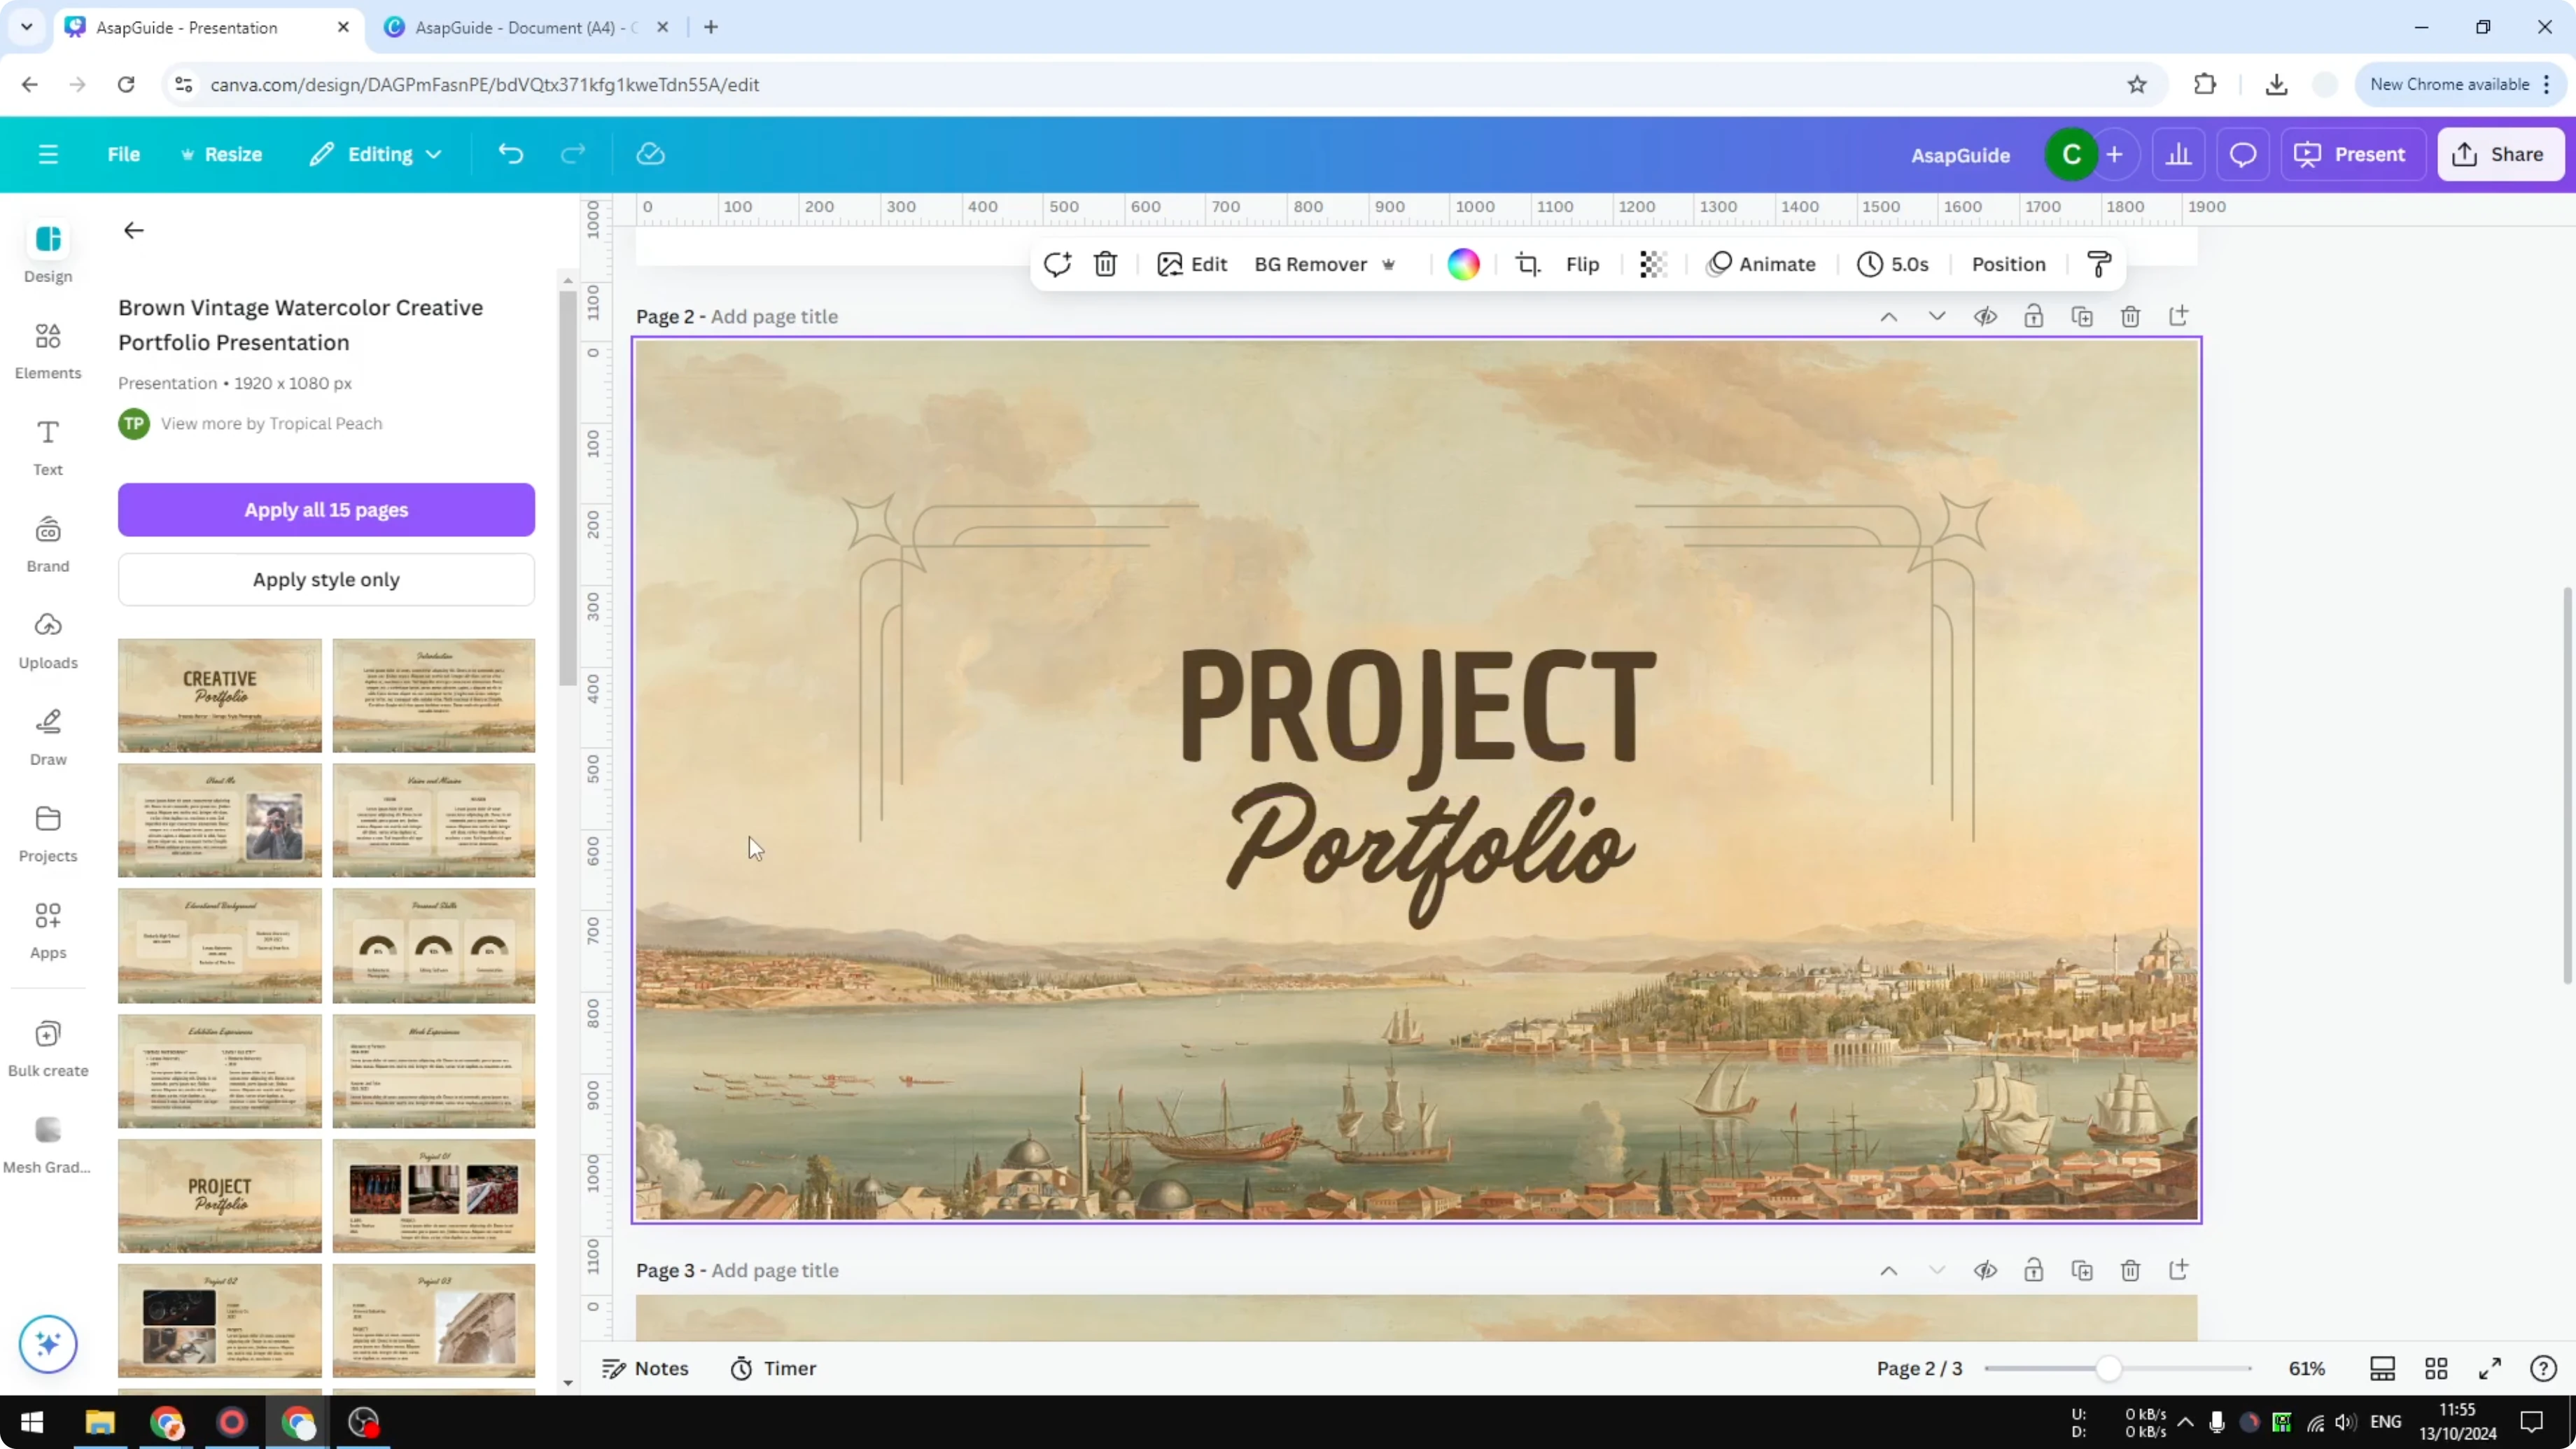The width and height of the screenshot is (2576, 1449).
Task: Select the Elements panel in sidebar
Action: tap(47, 350)
